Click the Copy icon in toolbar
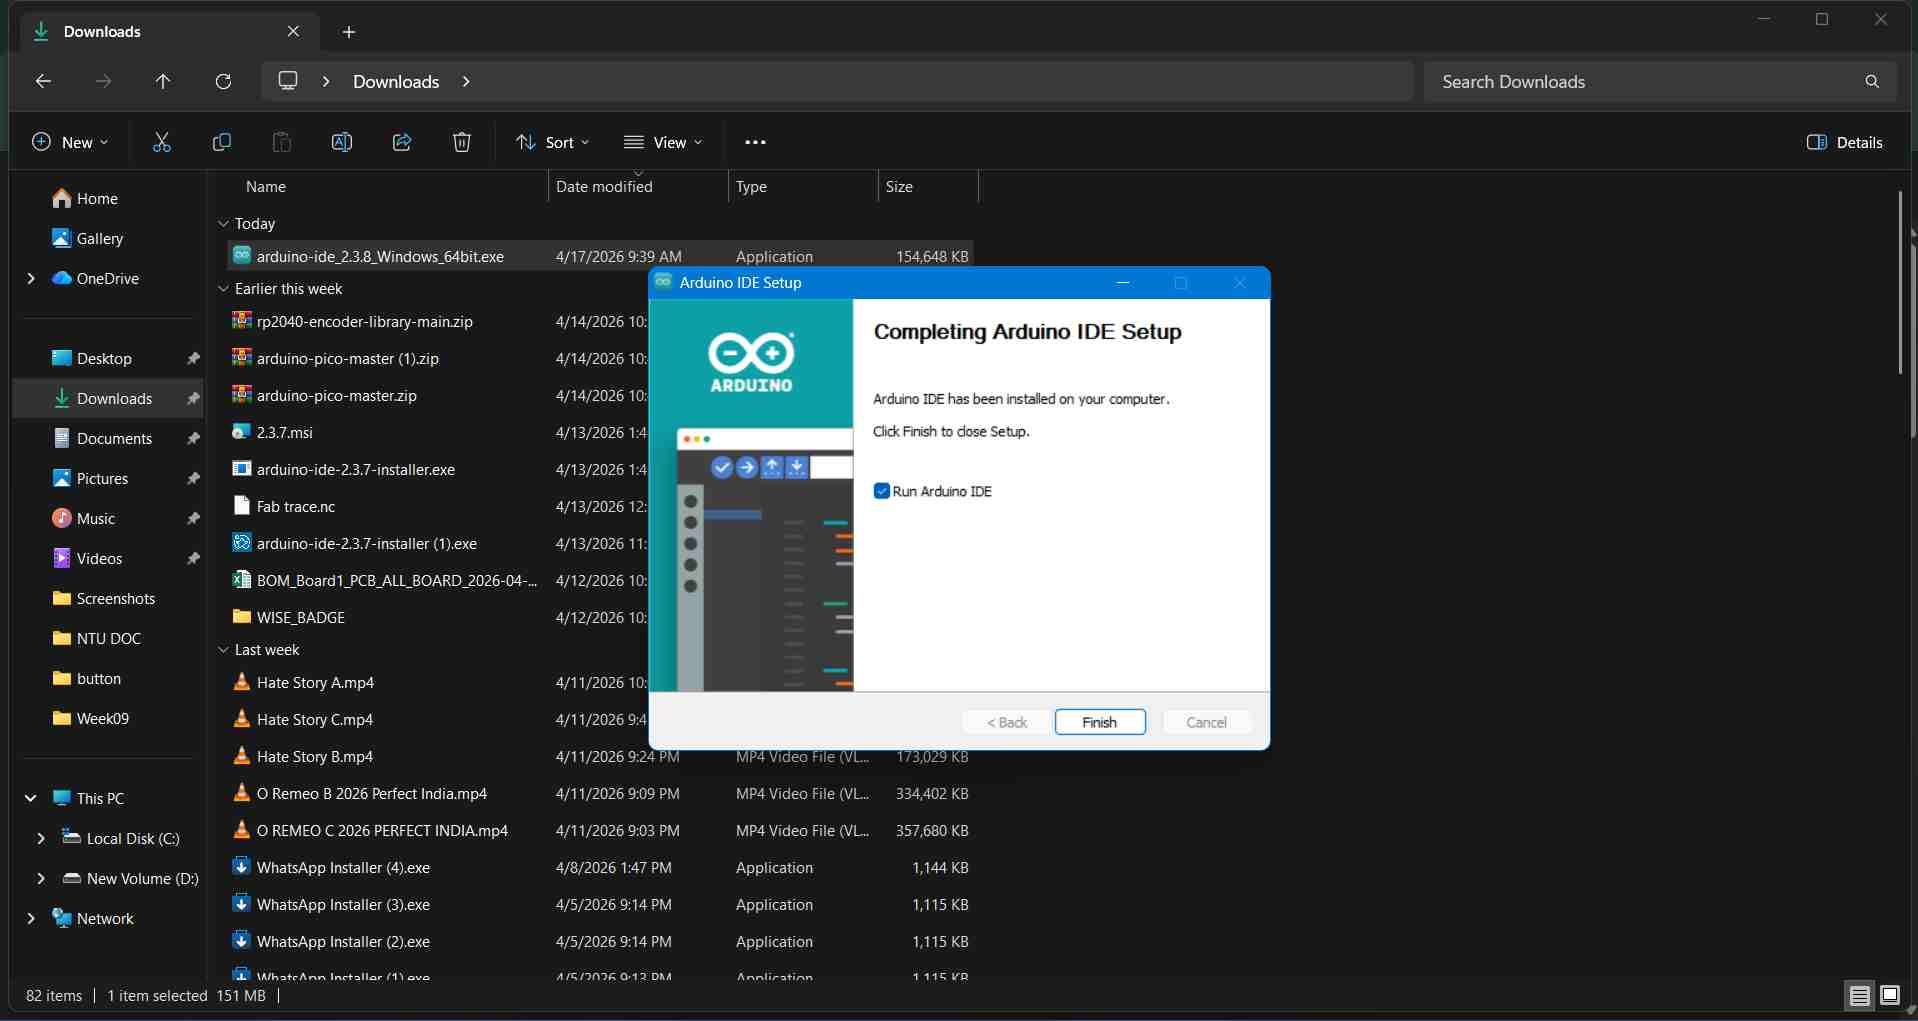The height and width of the screenshot is (1021, 1918). coord(222,142)
